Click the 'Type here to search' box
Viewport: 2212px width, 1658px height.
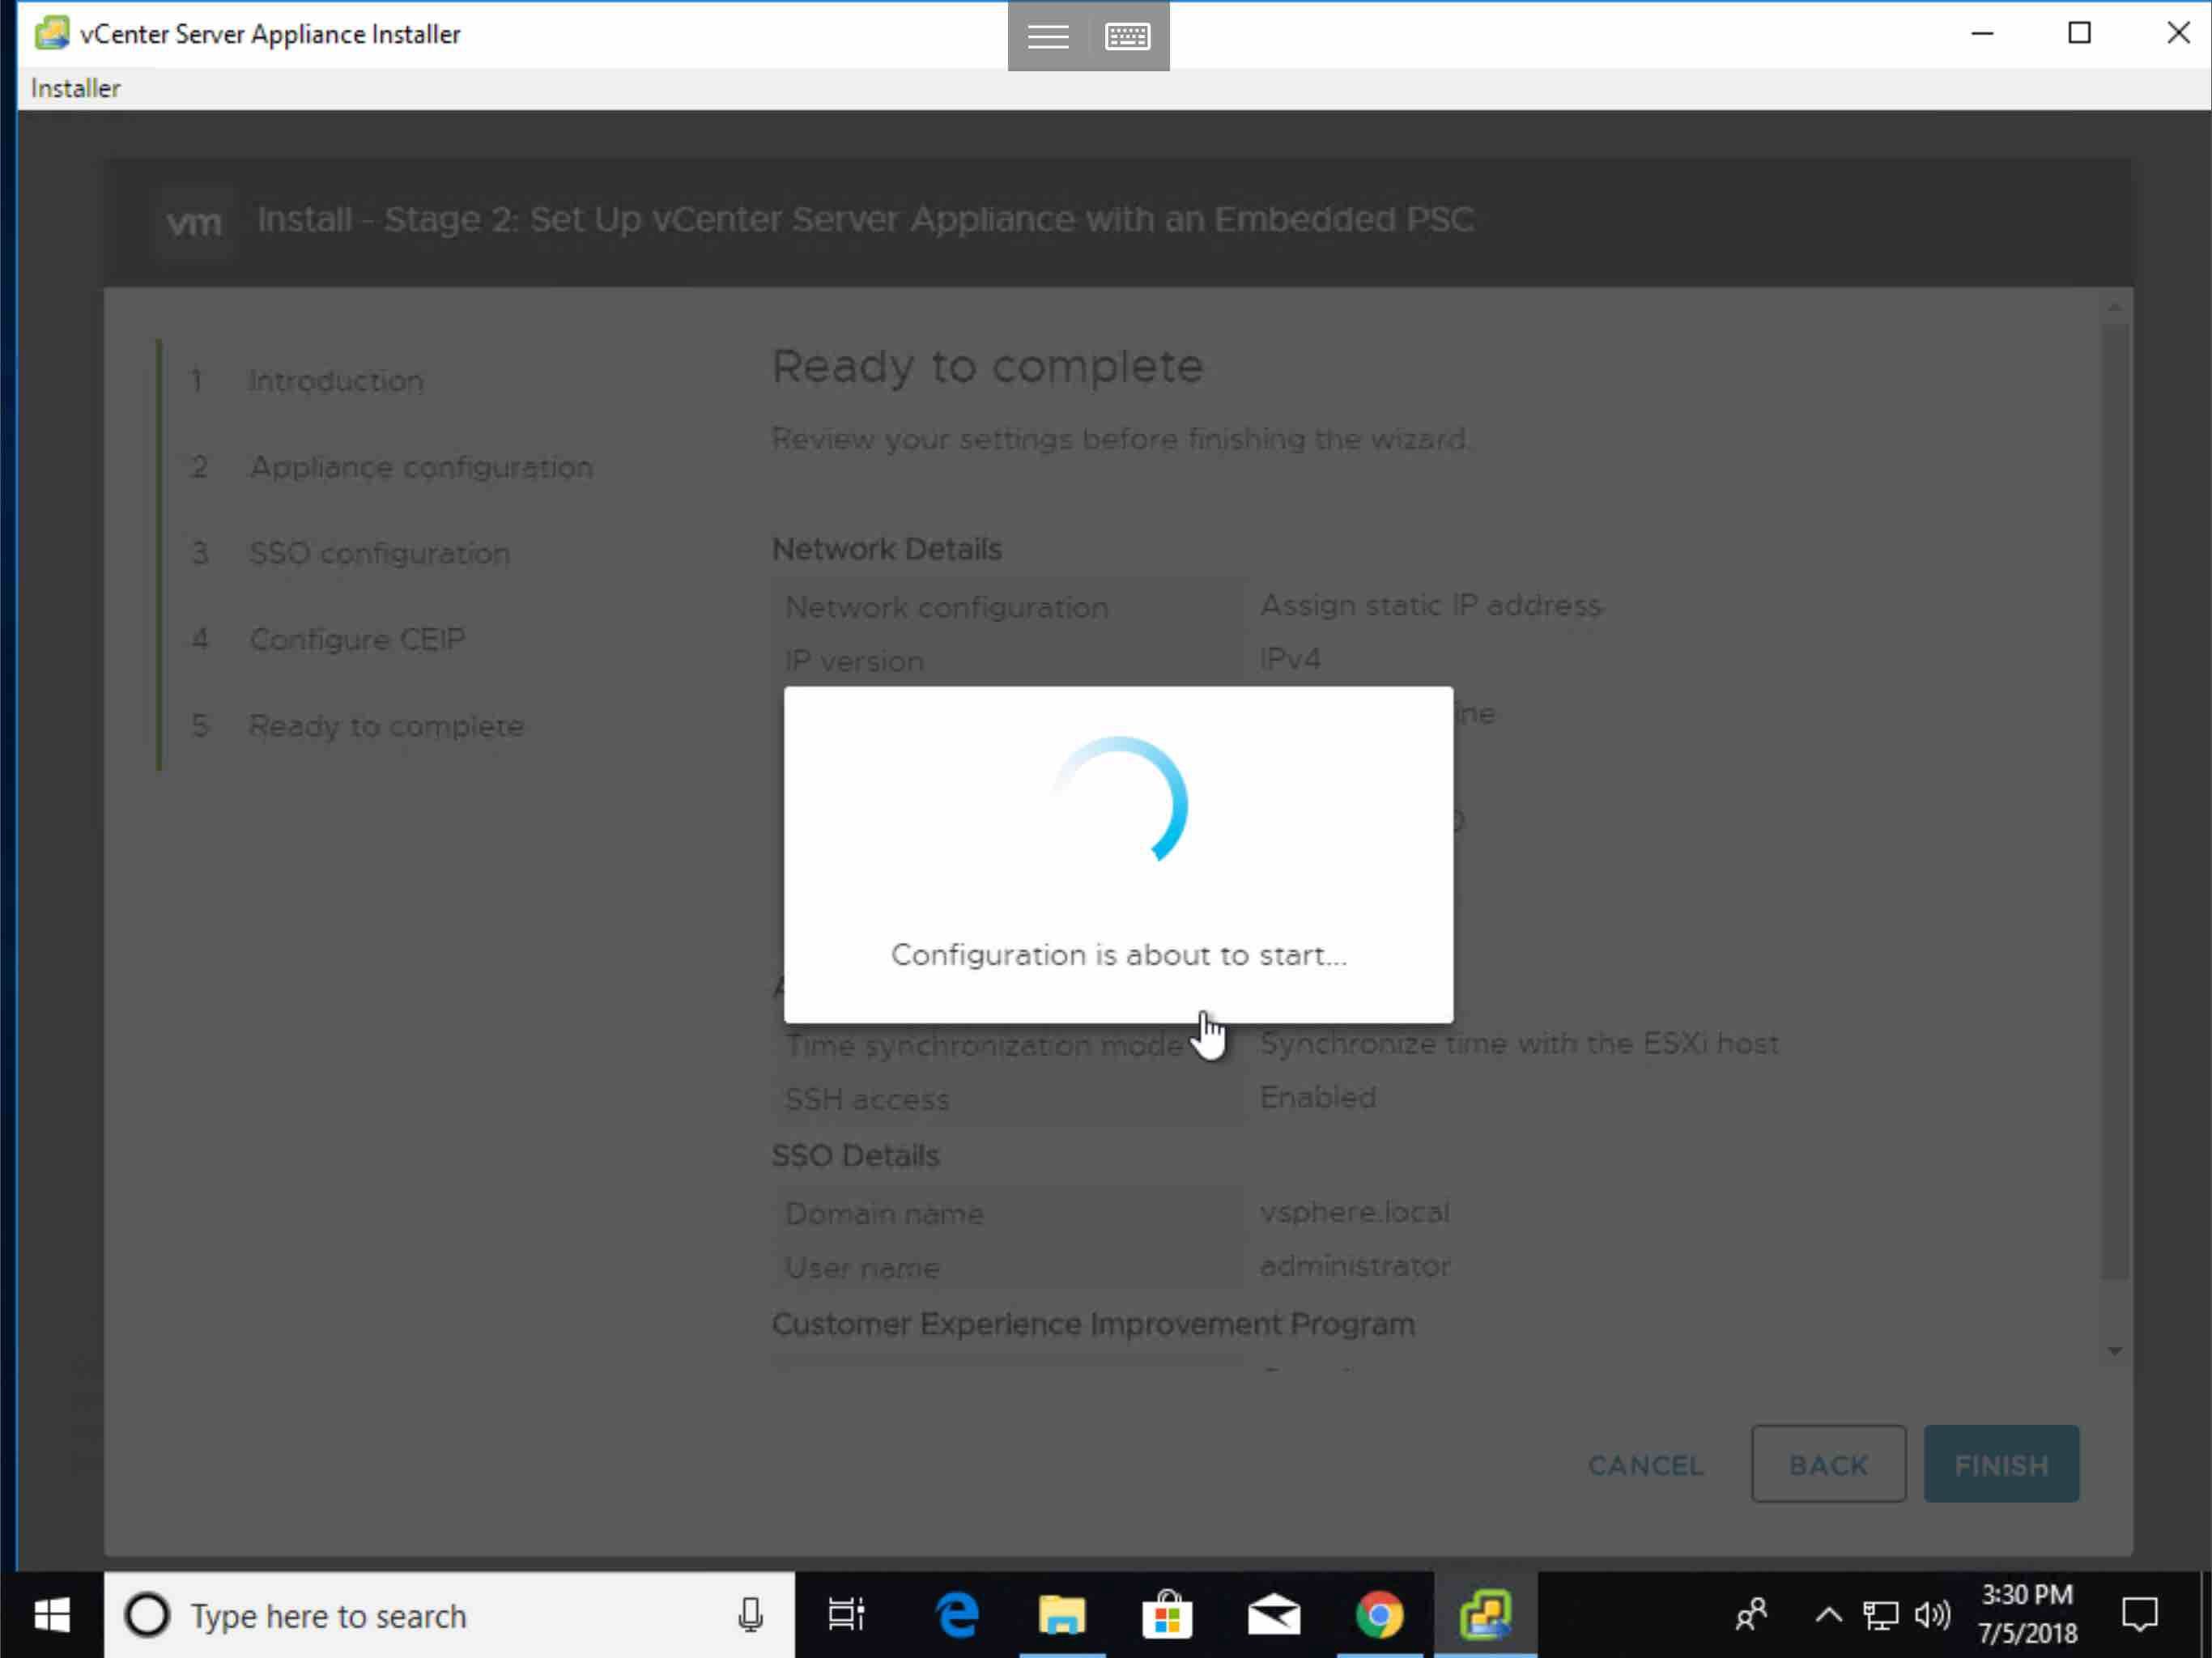coord(449,1615)
